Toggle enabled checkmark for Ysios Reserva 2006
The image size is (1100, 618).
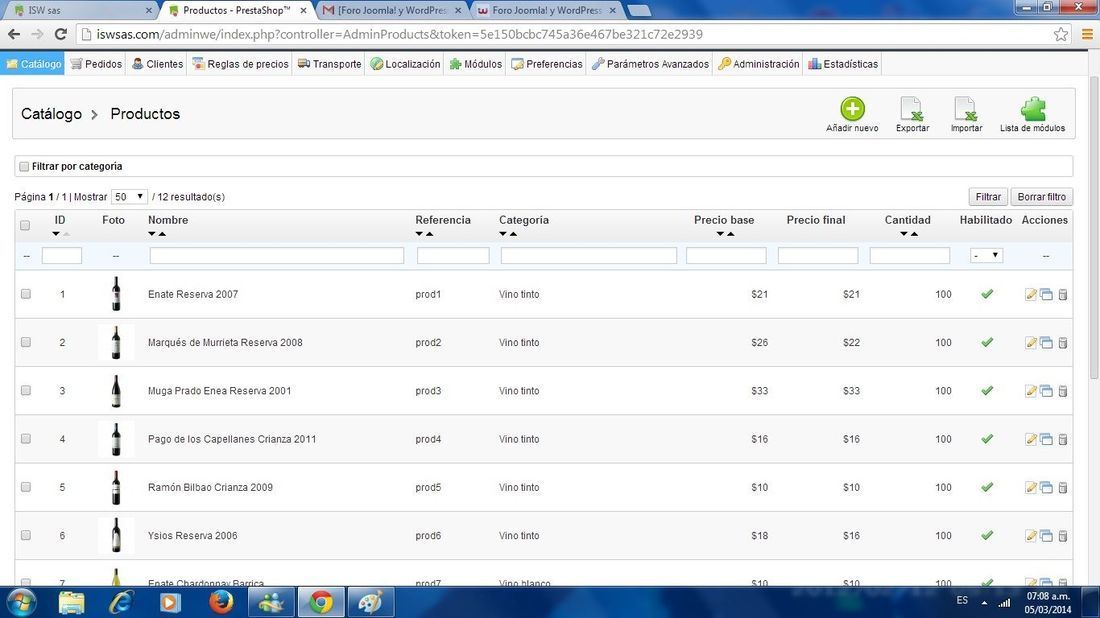pyautogui.click(x=987, y=535)
